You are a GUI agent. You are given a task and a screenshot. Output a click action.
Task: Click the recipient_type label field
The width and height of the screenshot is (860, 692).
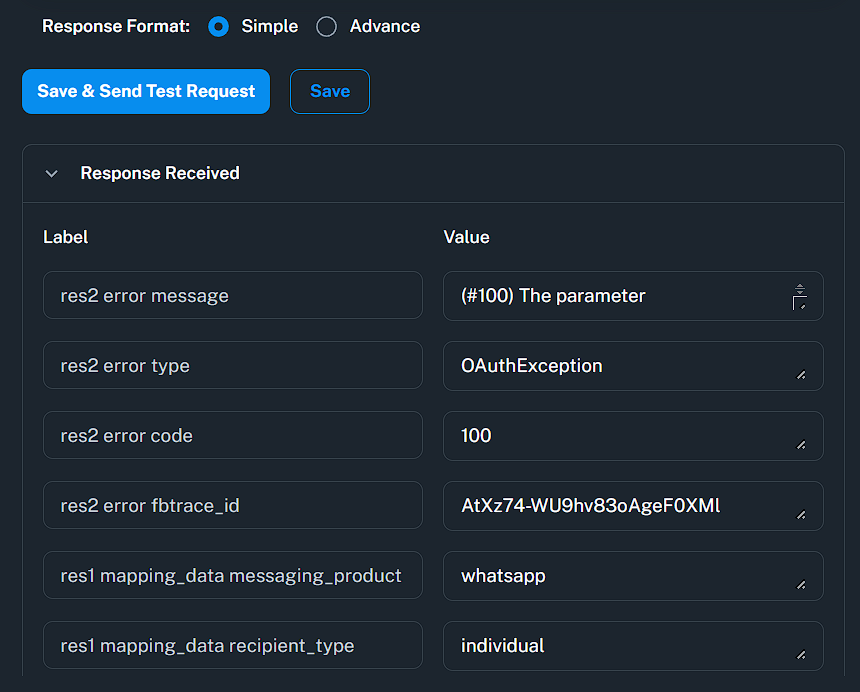coord(232,646)
